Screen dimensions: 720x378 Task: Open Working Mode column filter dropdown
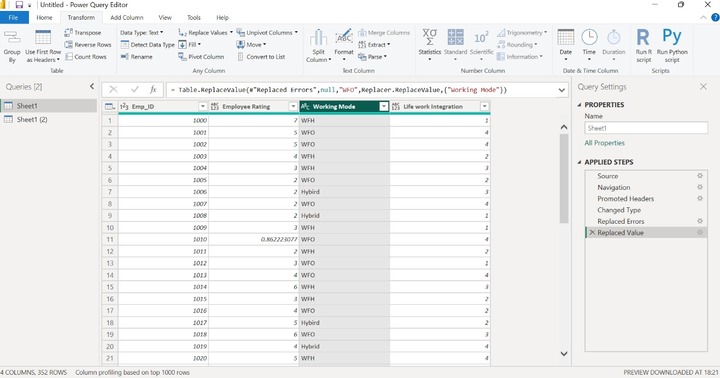point(383,107)
